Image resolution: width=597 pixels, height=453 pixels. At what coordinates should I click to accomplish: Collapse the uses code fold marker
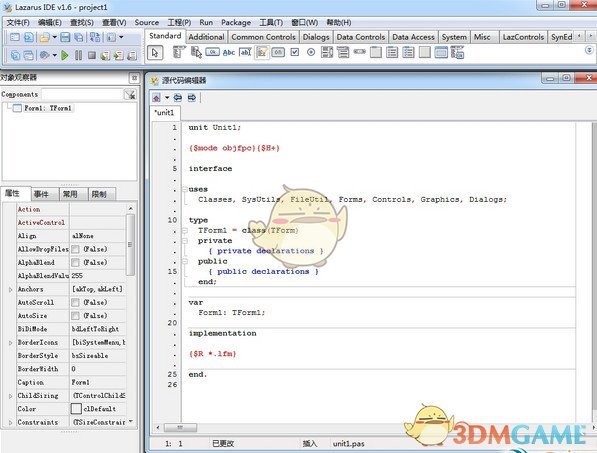pyautogui.click(x=185, y=189)
